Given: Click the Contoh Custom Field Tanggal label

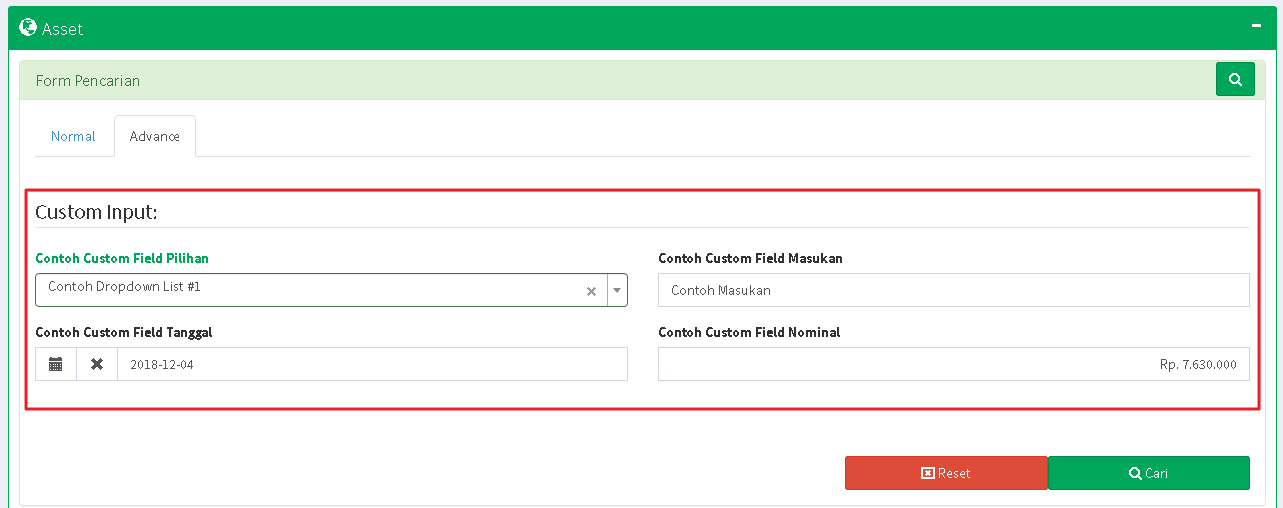Looking at the screenshot, I should [124, 332].
